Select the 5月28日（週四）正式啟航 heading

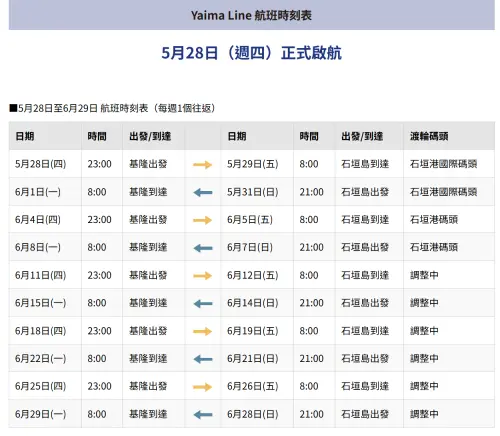click(252, 53)
